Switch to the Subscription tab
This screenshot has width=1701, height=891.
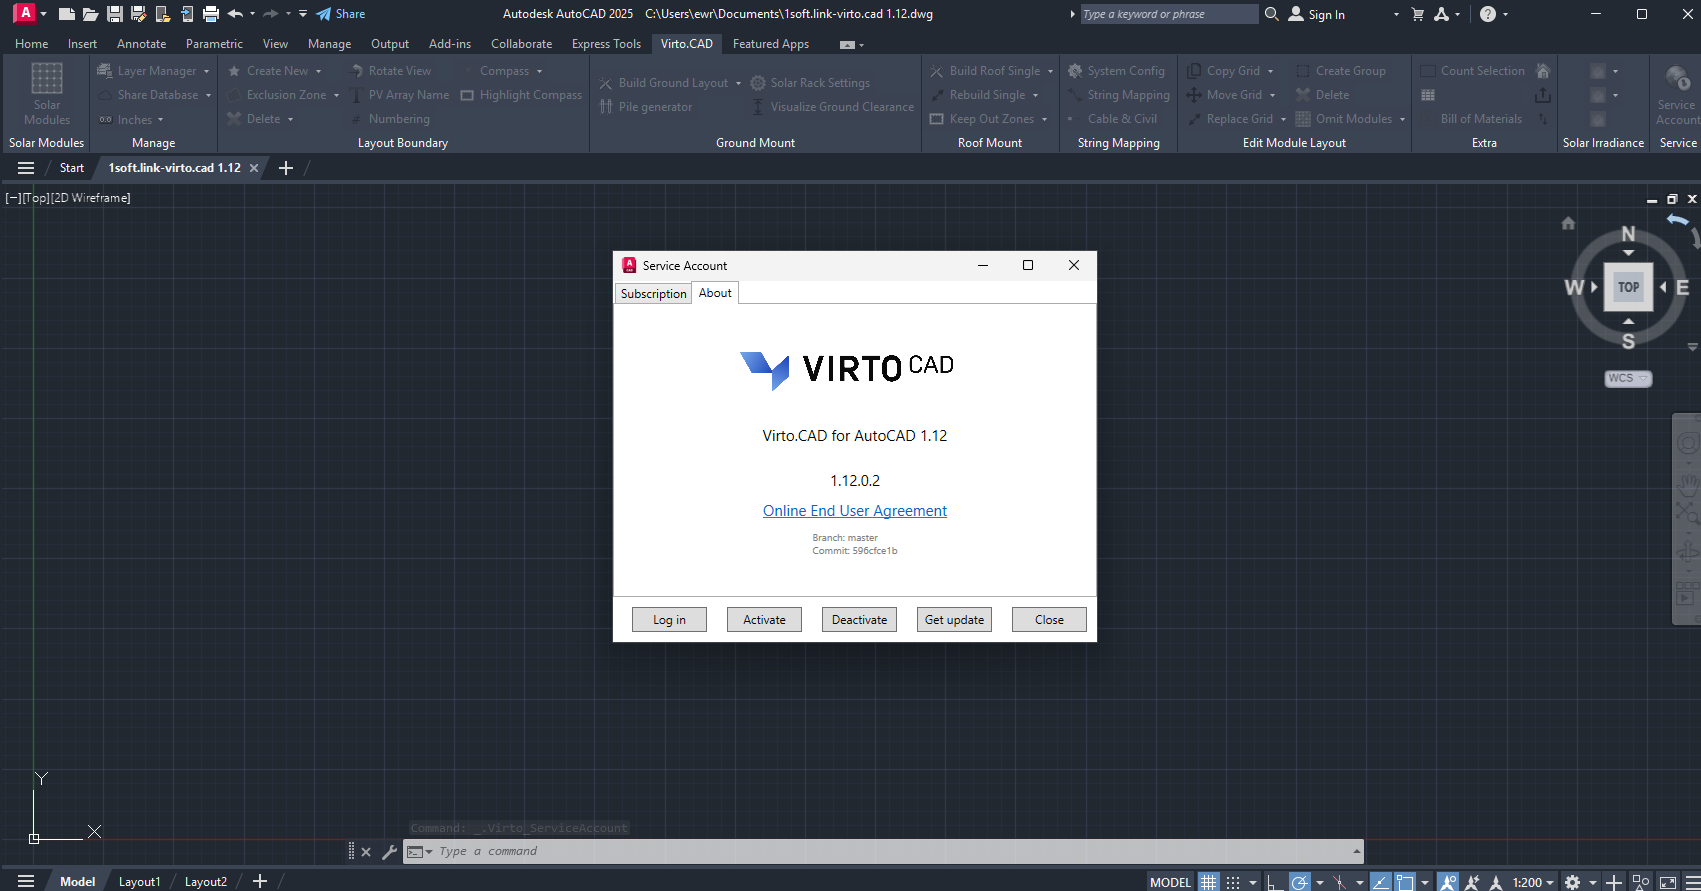click(x=653, y=293)
